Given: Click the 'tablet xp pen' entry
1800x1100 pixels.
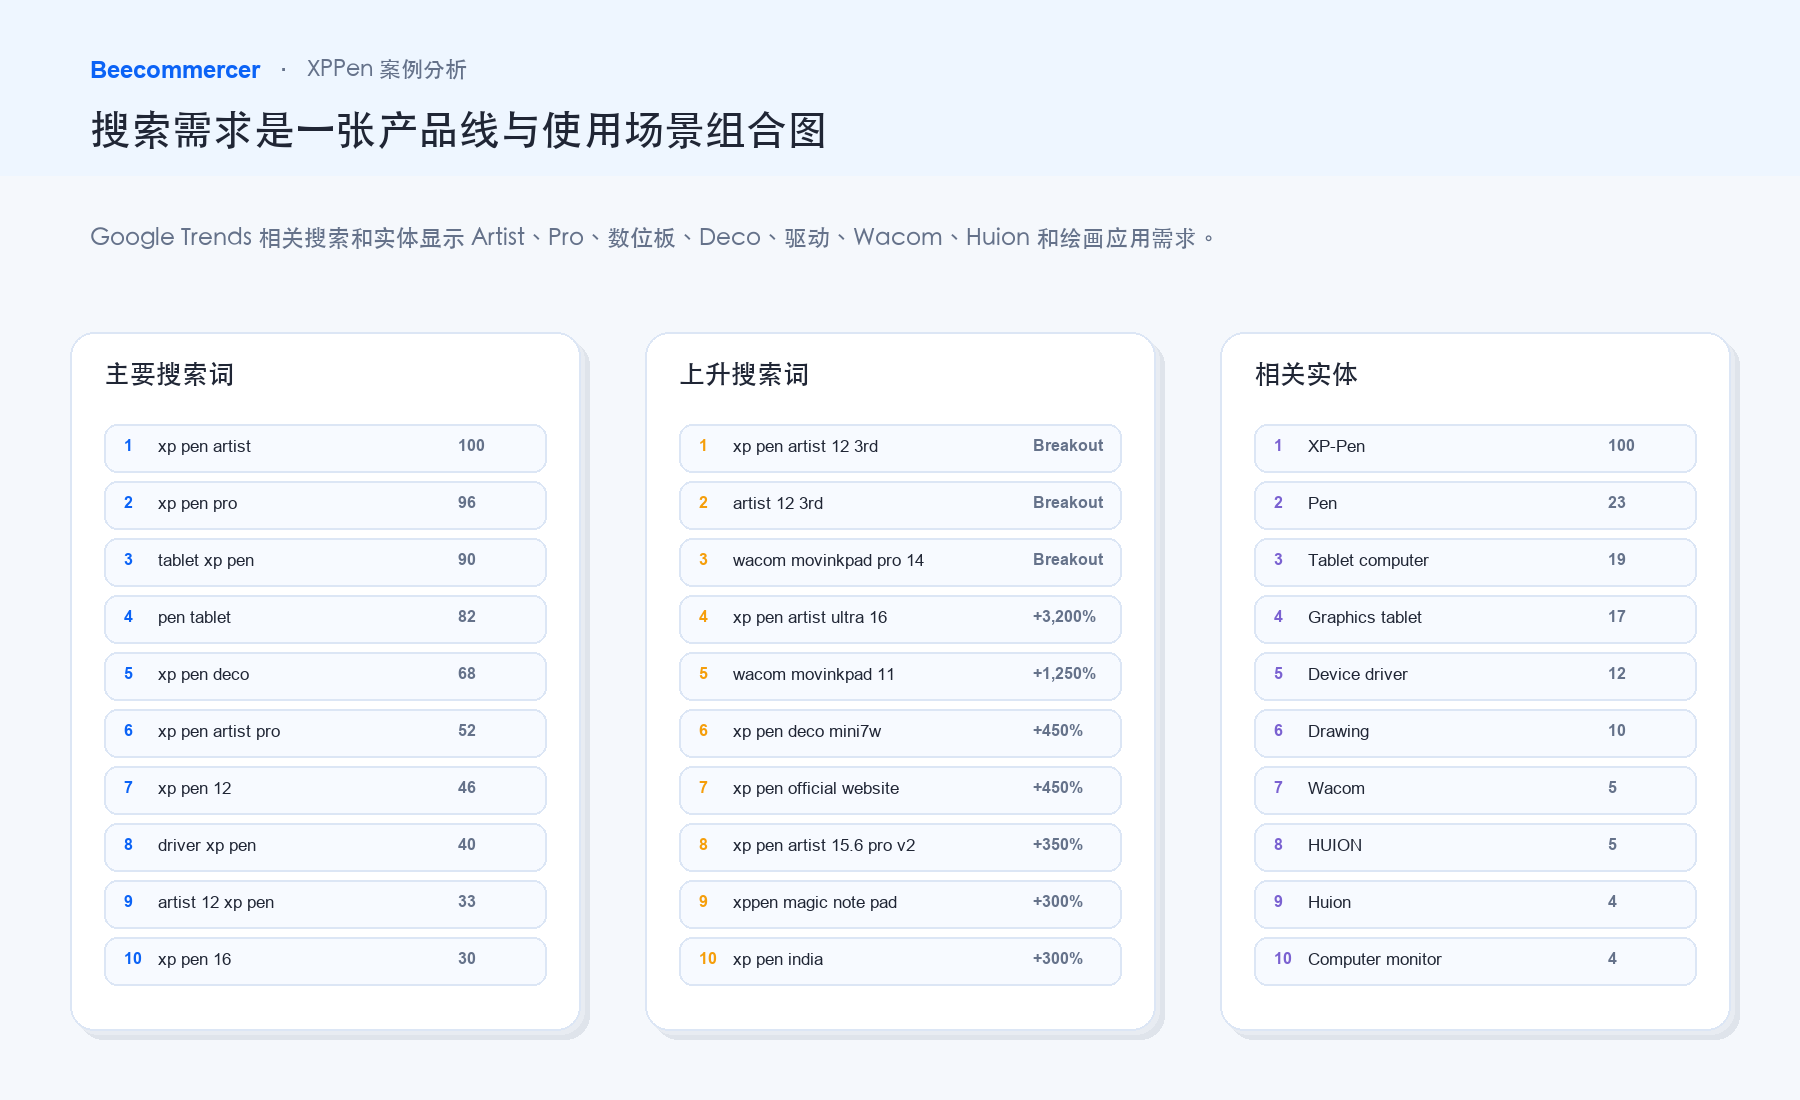Looking at the screenshot, I should [325, 562].
